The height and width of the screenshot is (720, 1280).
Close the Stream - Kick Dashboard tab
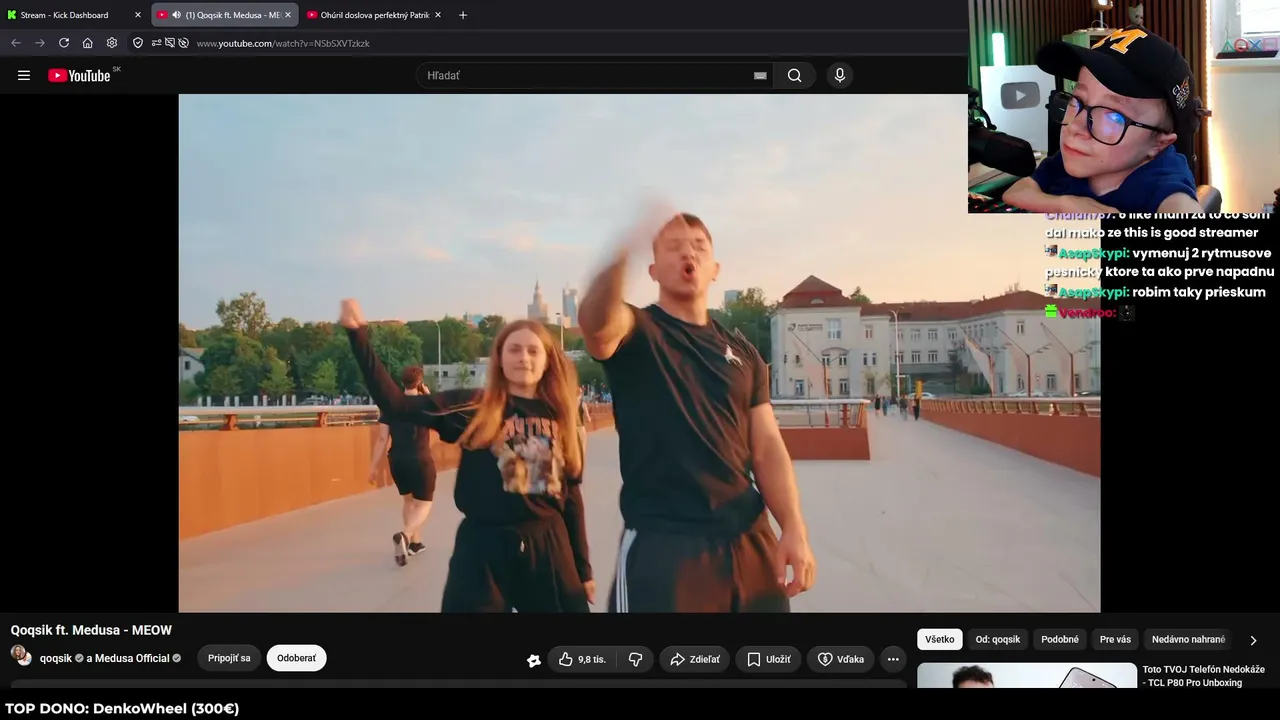point(138,15)
